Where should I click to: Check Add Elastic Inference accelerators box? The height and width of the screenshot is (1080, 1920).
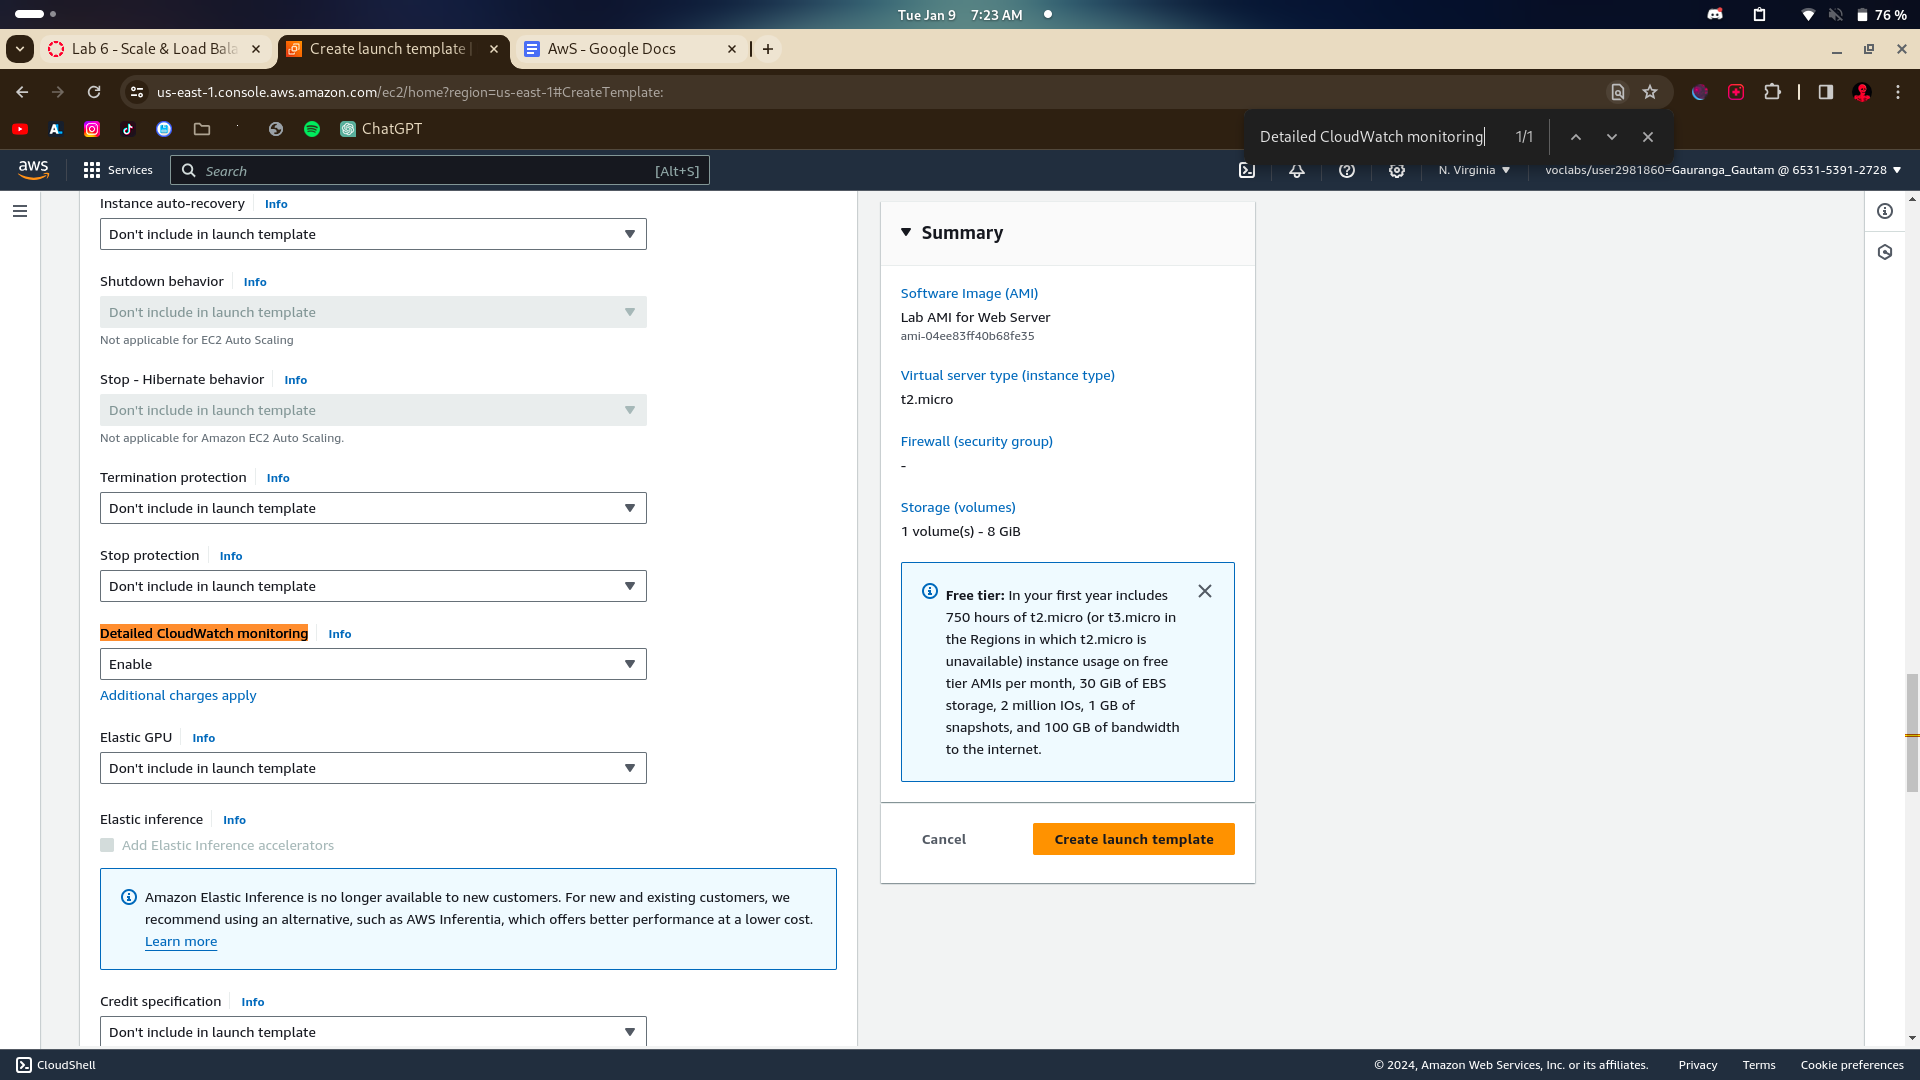click(x=107, y=846)
